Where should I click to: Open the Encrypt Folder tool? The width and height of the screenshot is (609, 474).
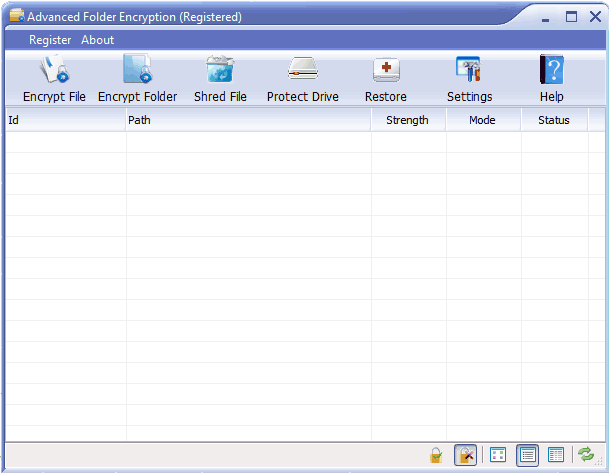click(x=137, y=79)
